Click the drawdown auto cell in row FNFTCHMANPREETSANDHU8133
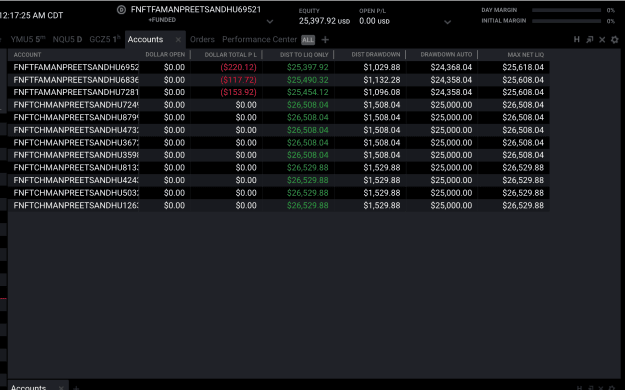 click(x=451, y=167)
